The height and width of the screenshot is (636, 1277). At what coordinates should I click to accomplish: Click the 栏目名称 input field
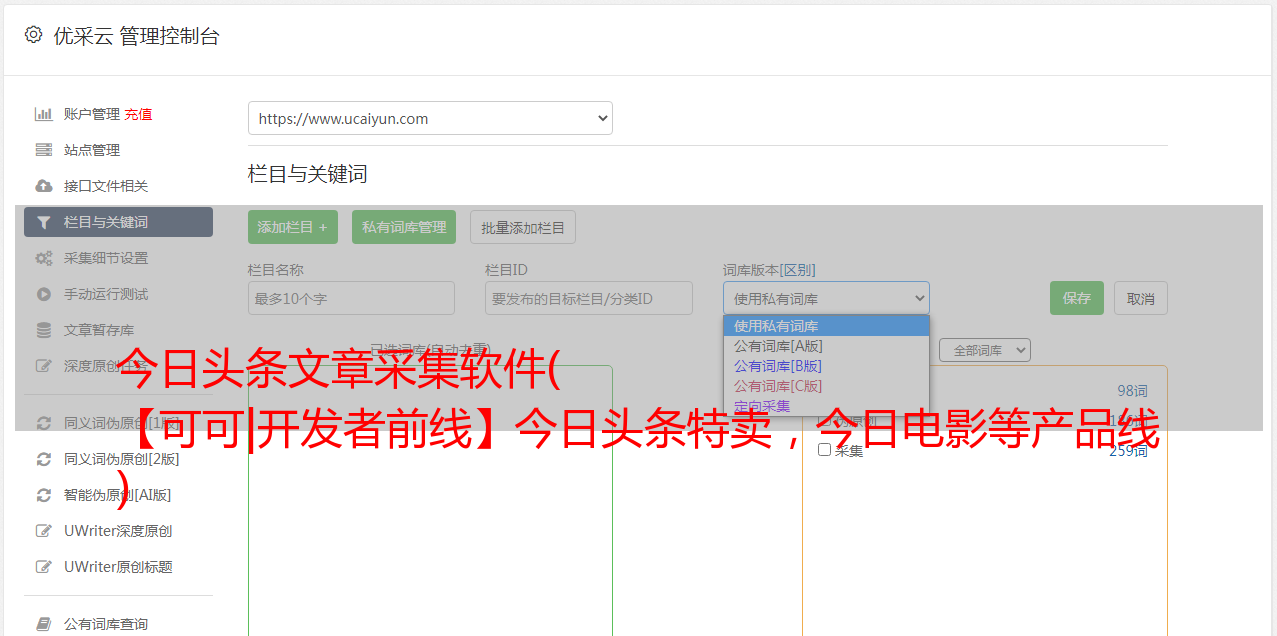click(x=351, y=298)
